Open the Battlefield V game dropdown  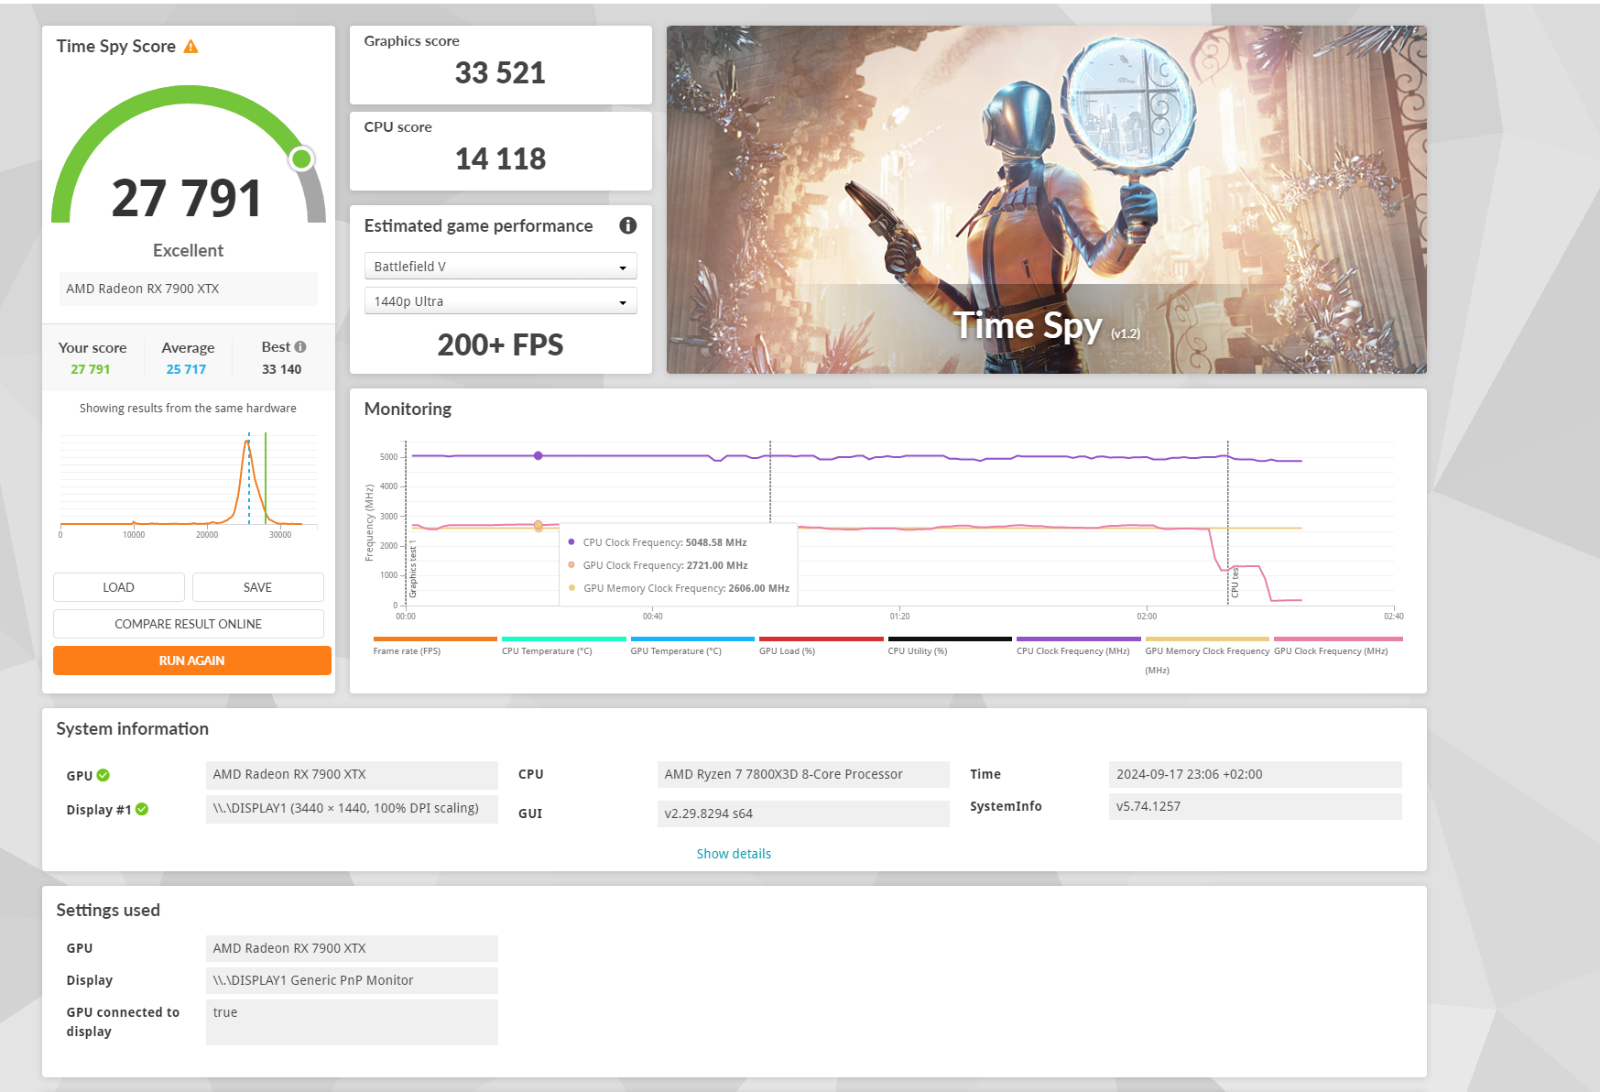pyautogui.click(x=500, y=266)
